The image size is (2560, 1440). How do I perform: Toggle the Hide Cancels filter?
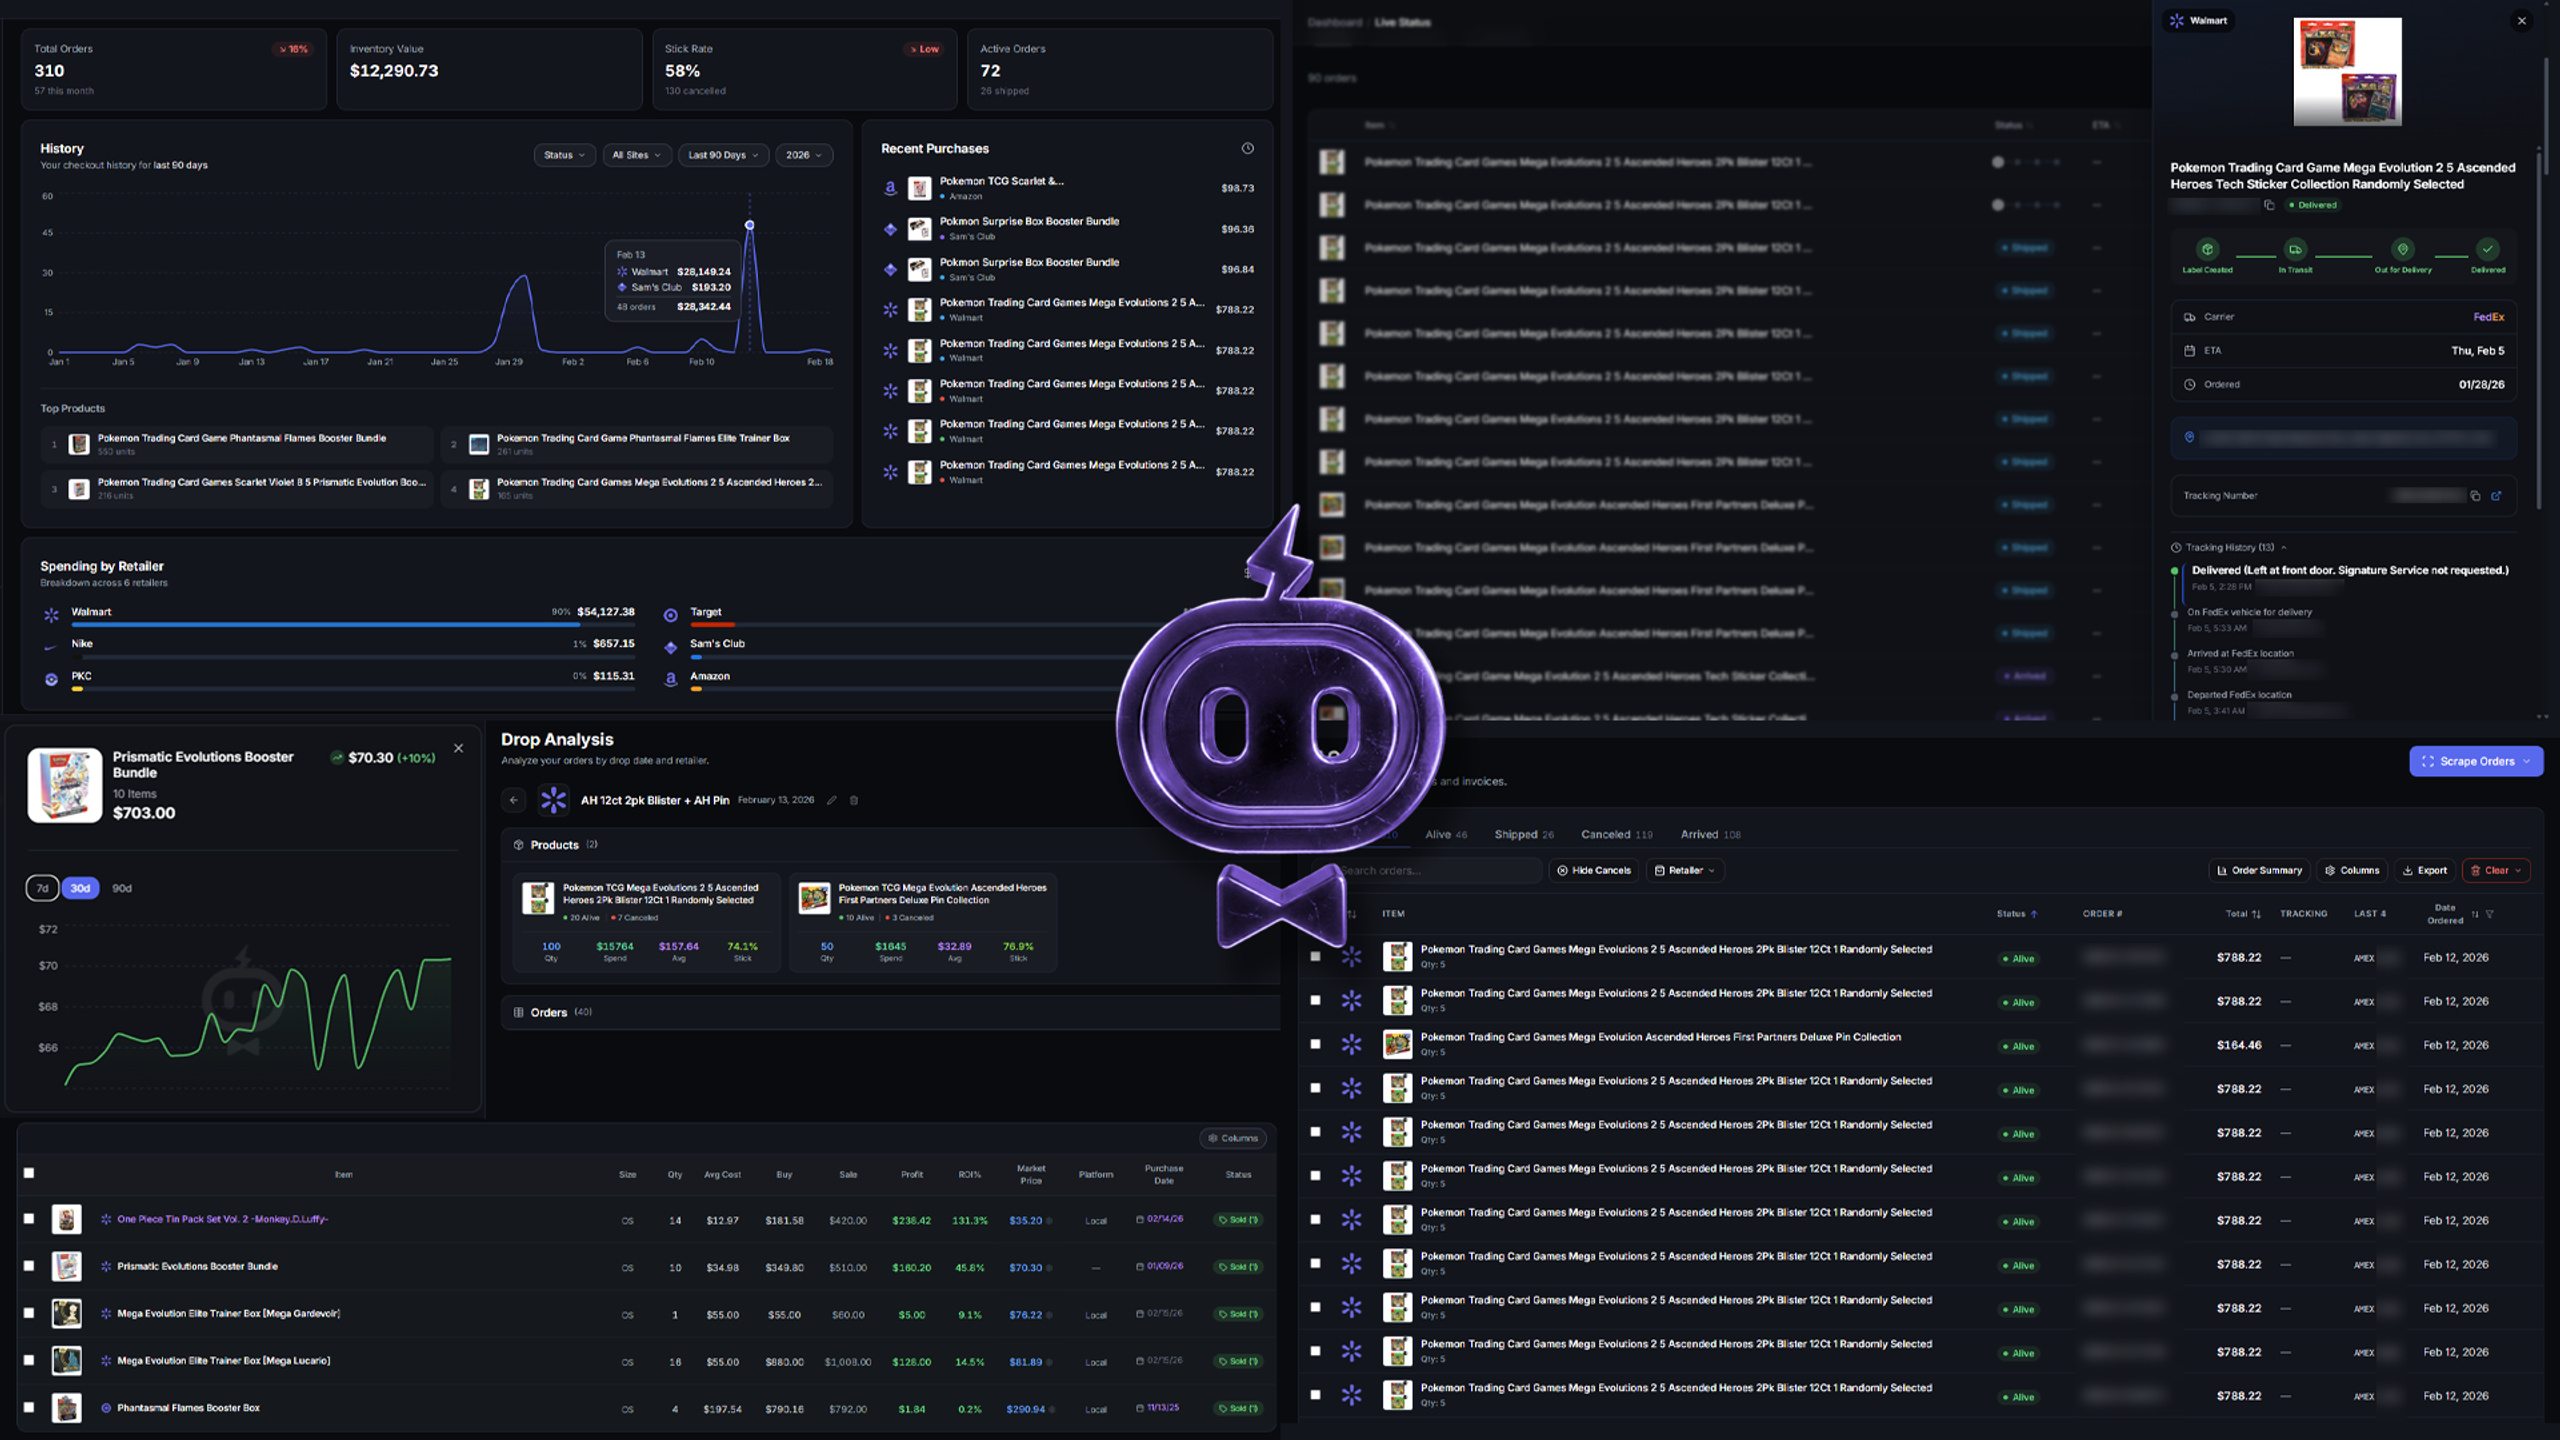coord(1594,871)
